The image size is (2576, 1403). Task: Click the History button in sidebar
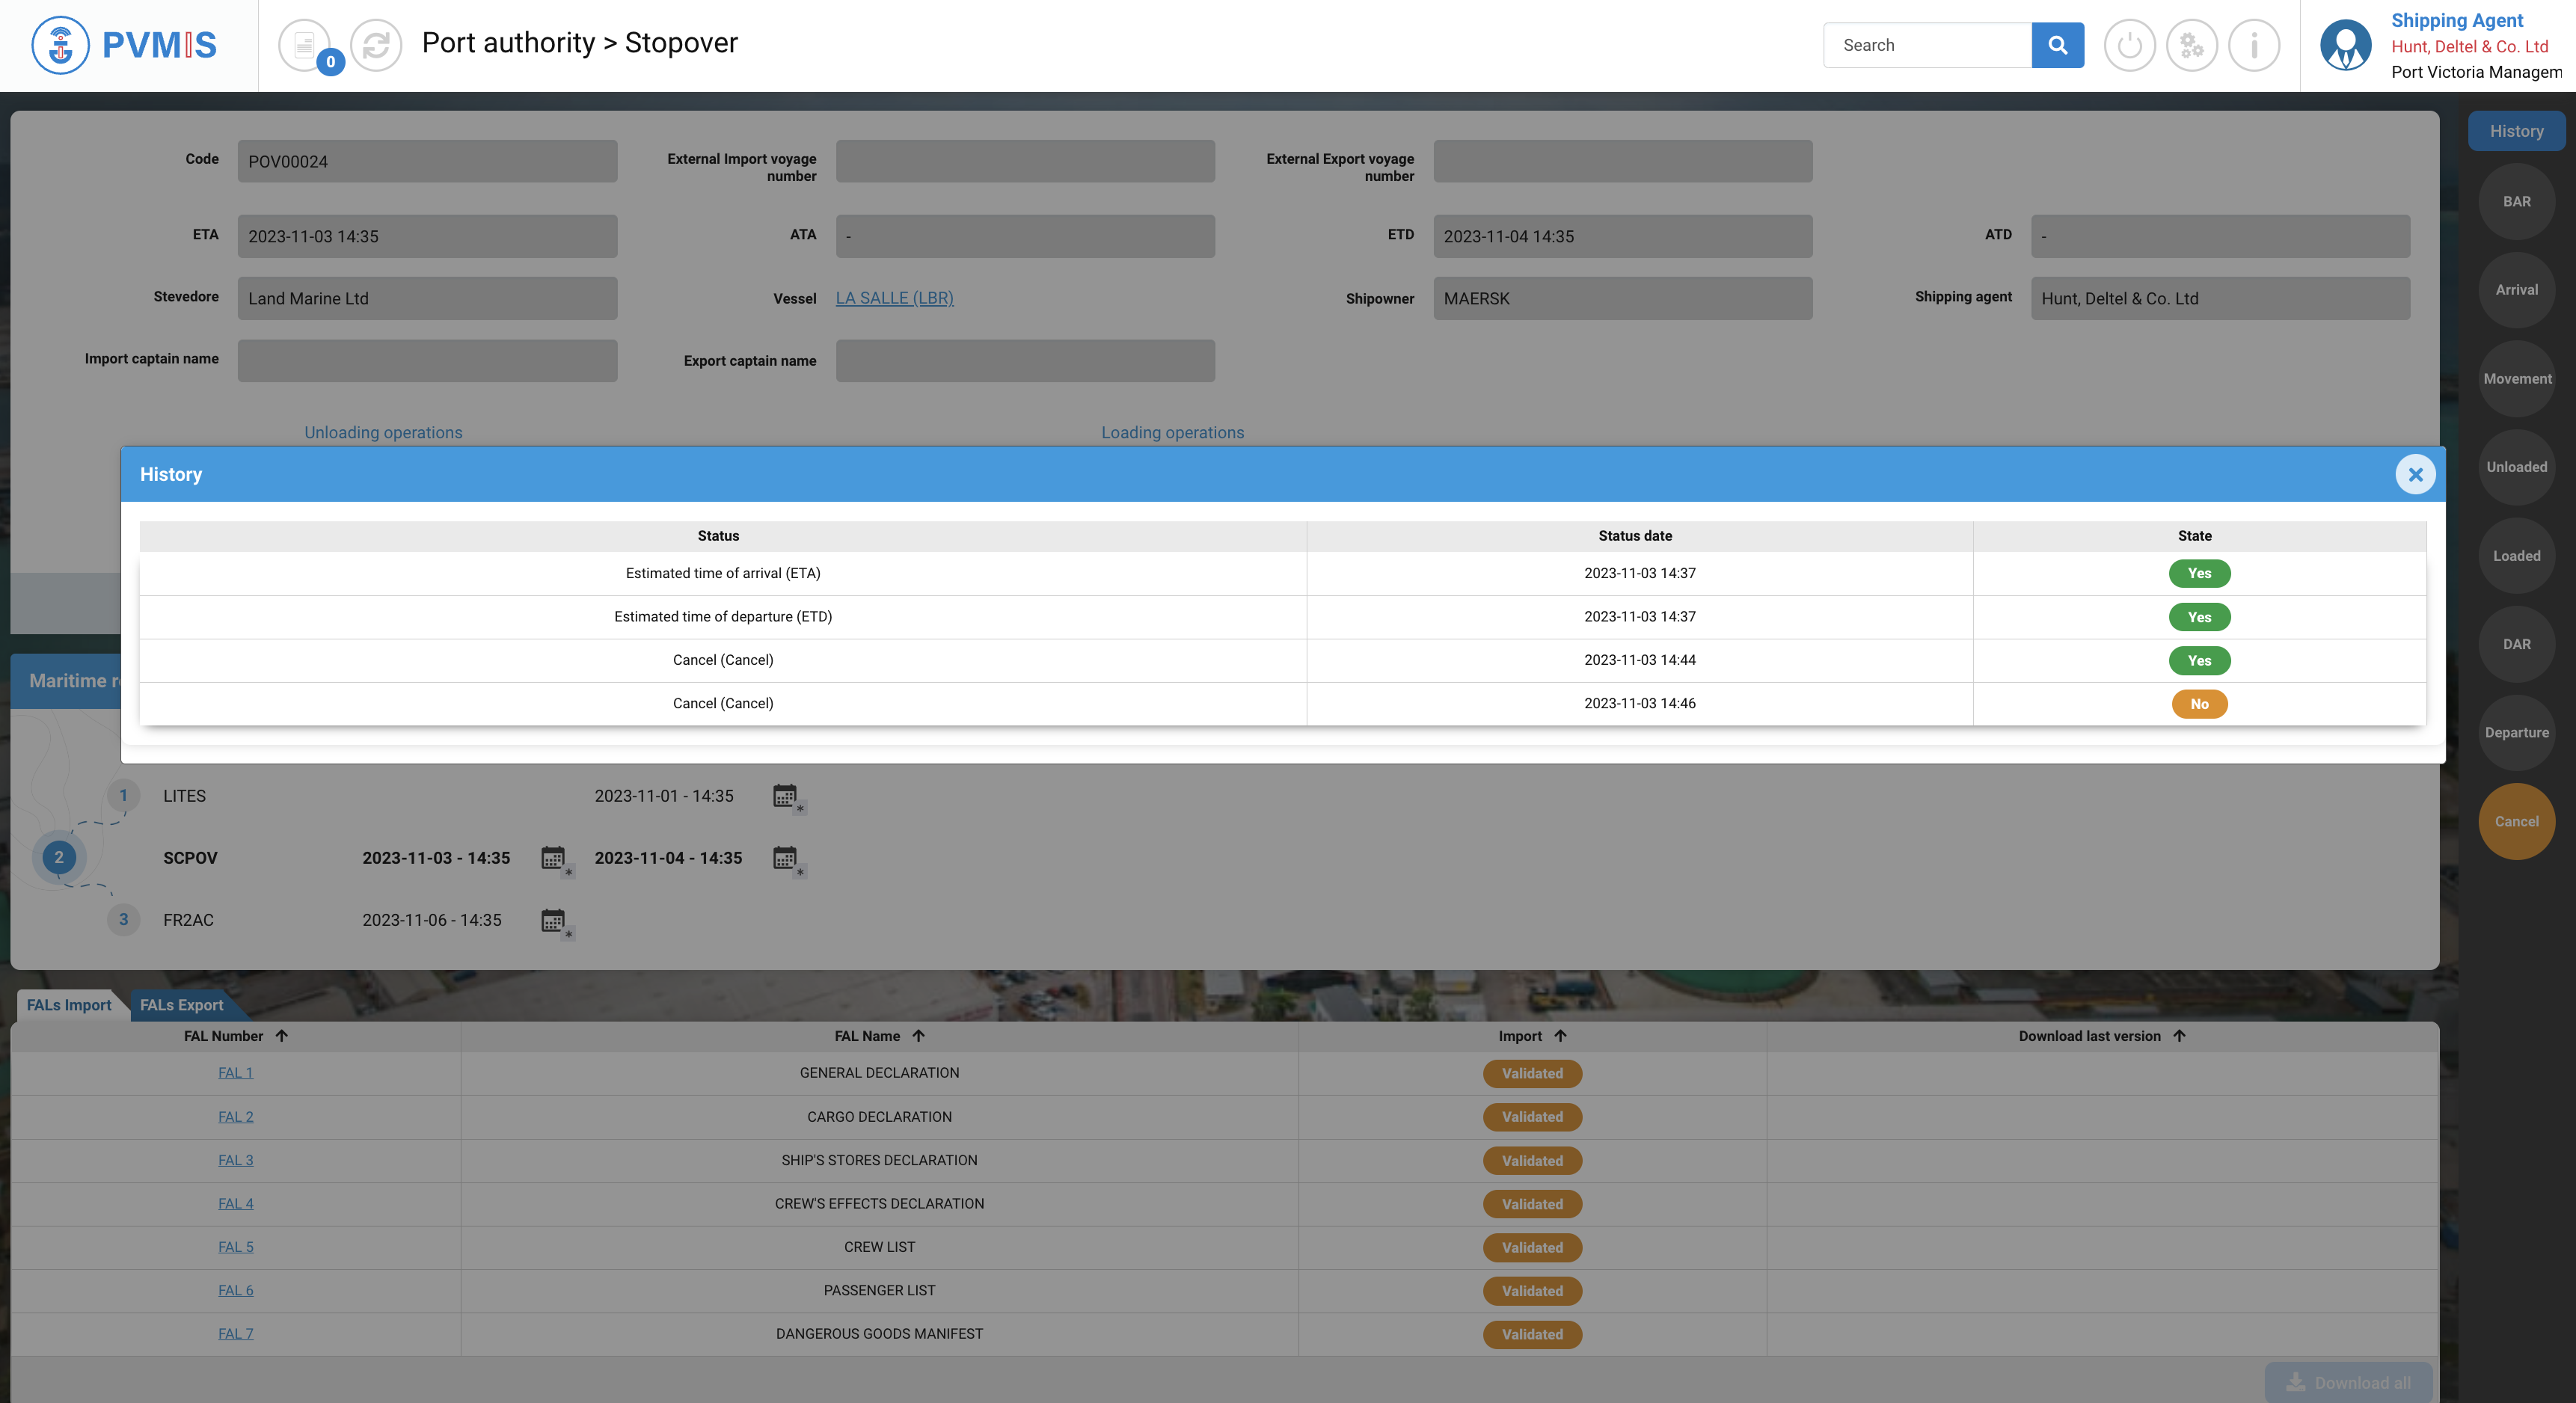point(2516,131)
